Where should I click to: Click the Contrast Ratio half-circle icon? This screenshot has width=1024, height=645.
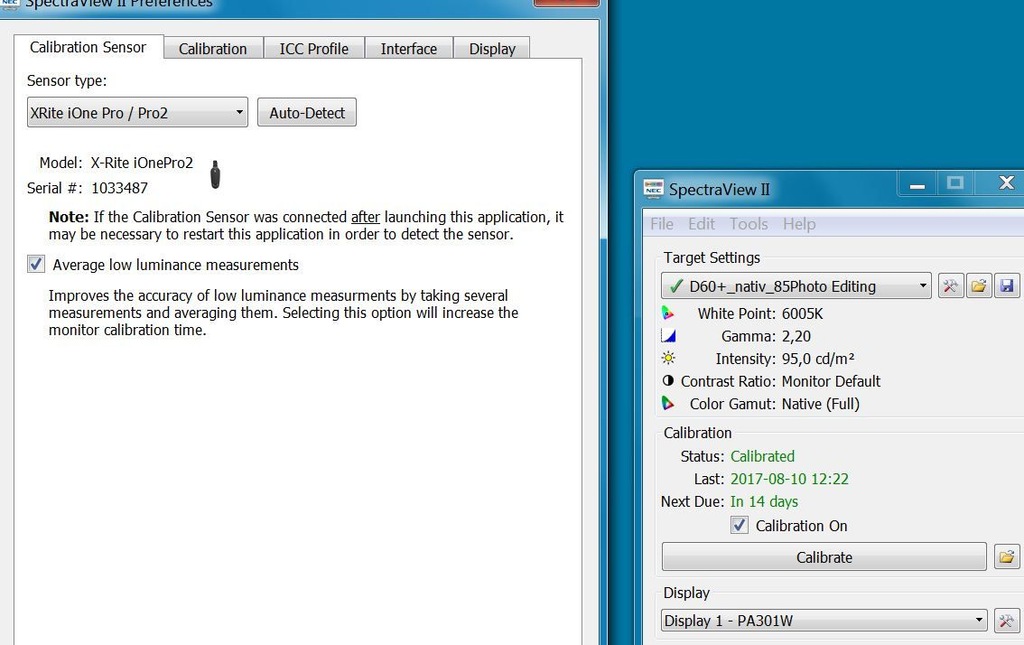[667, 381]
